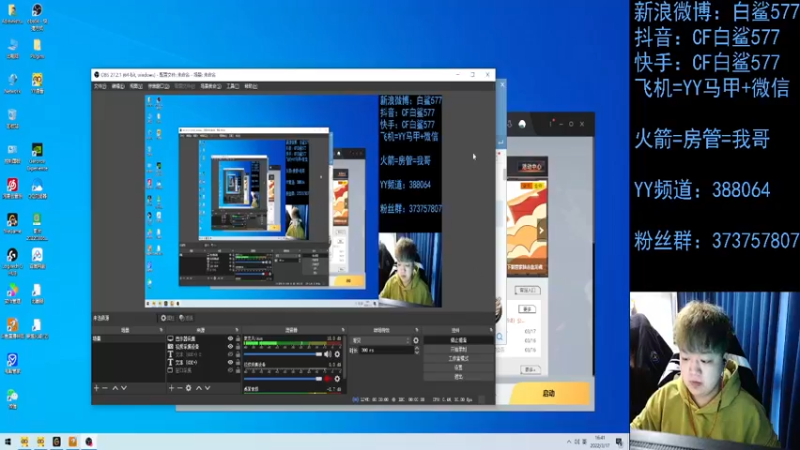Image resolution: width=800 pixels, height=450 pixels.
Task: Open the Controls dock pop-out menu
Action: coord(491,330)
